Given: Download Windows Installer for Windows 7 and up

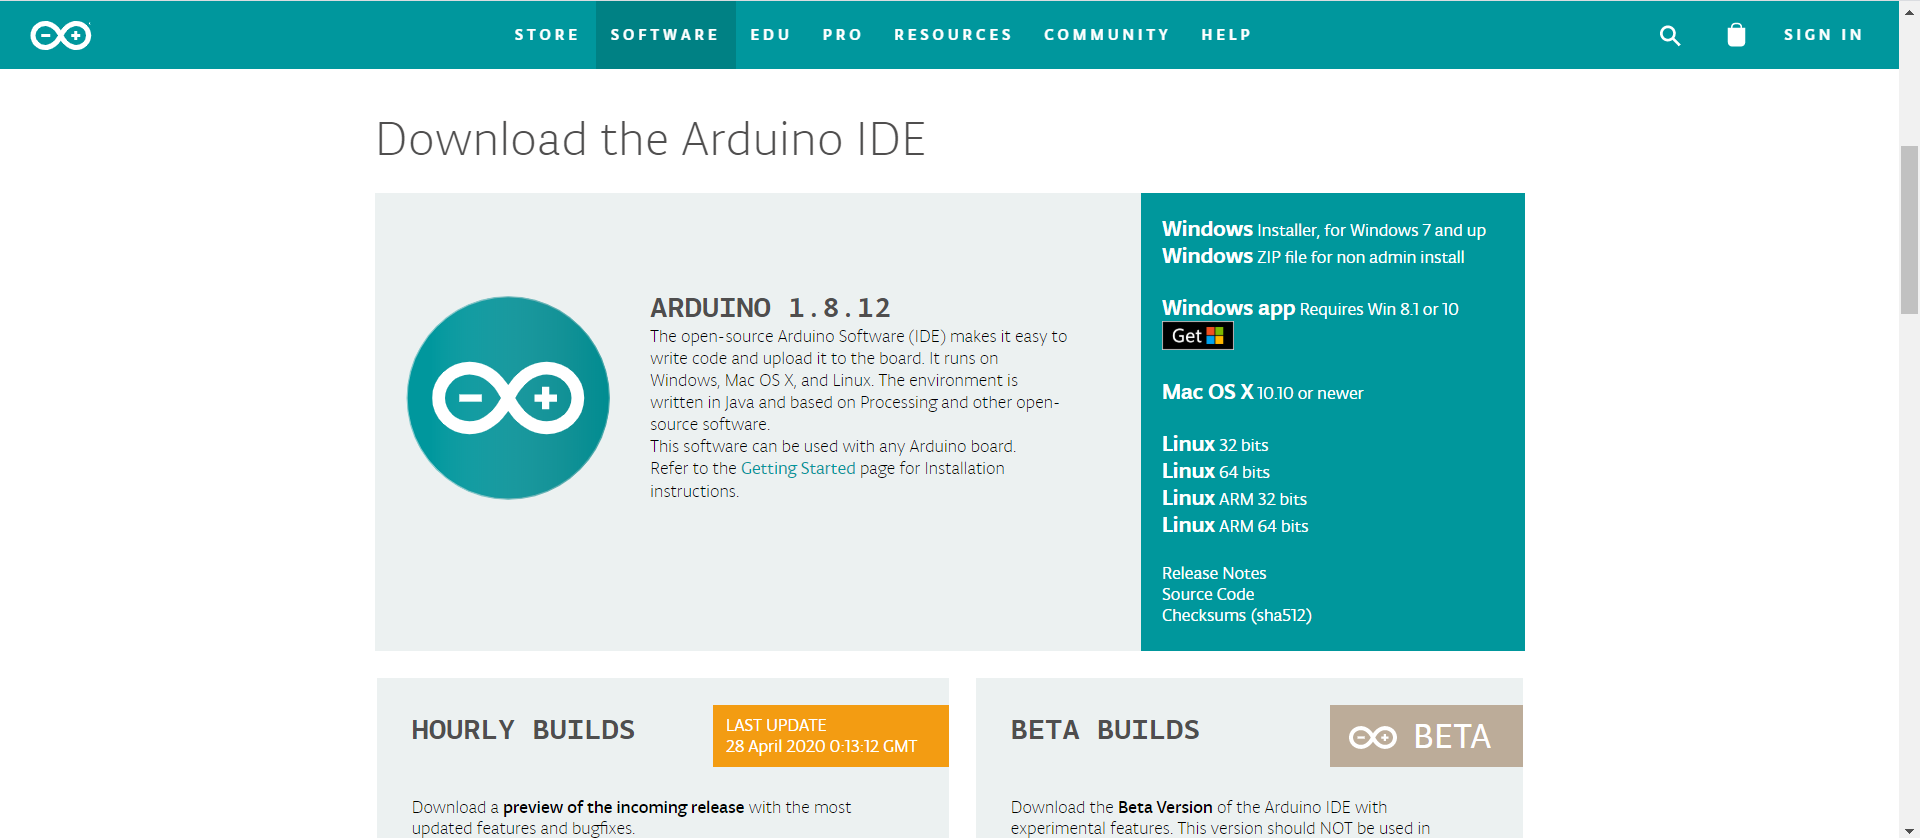Looking at the screenshot, I should pyautogui.click(x=1324, y=229).
